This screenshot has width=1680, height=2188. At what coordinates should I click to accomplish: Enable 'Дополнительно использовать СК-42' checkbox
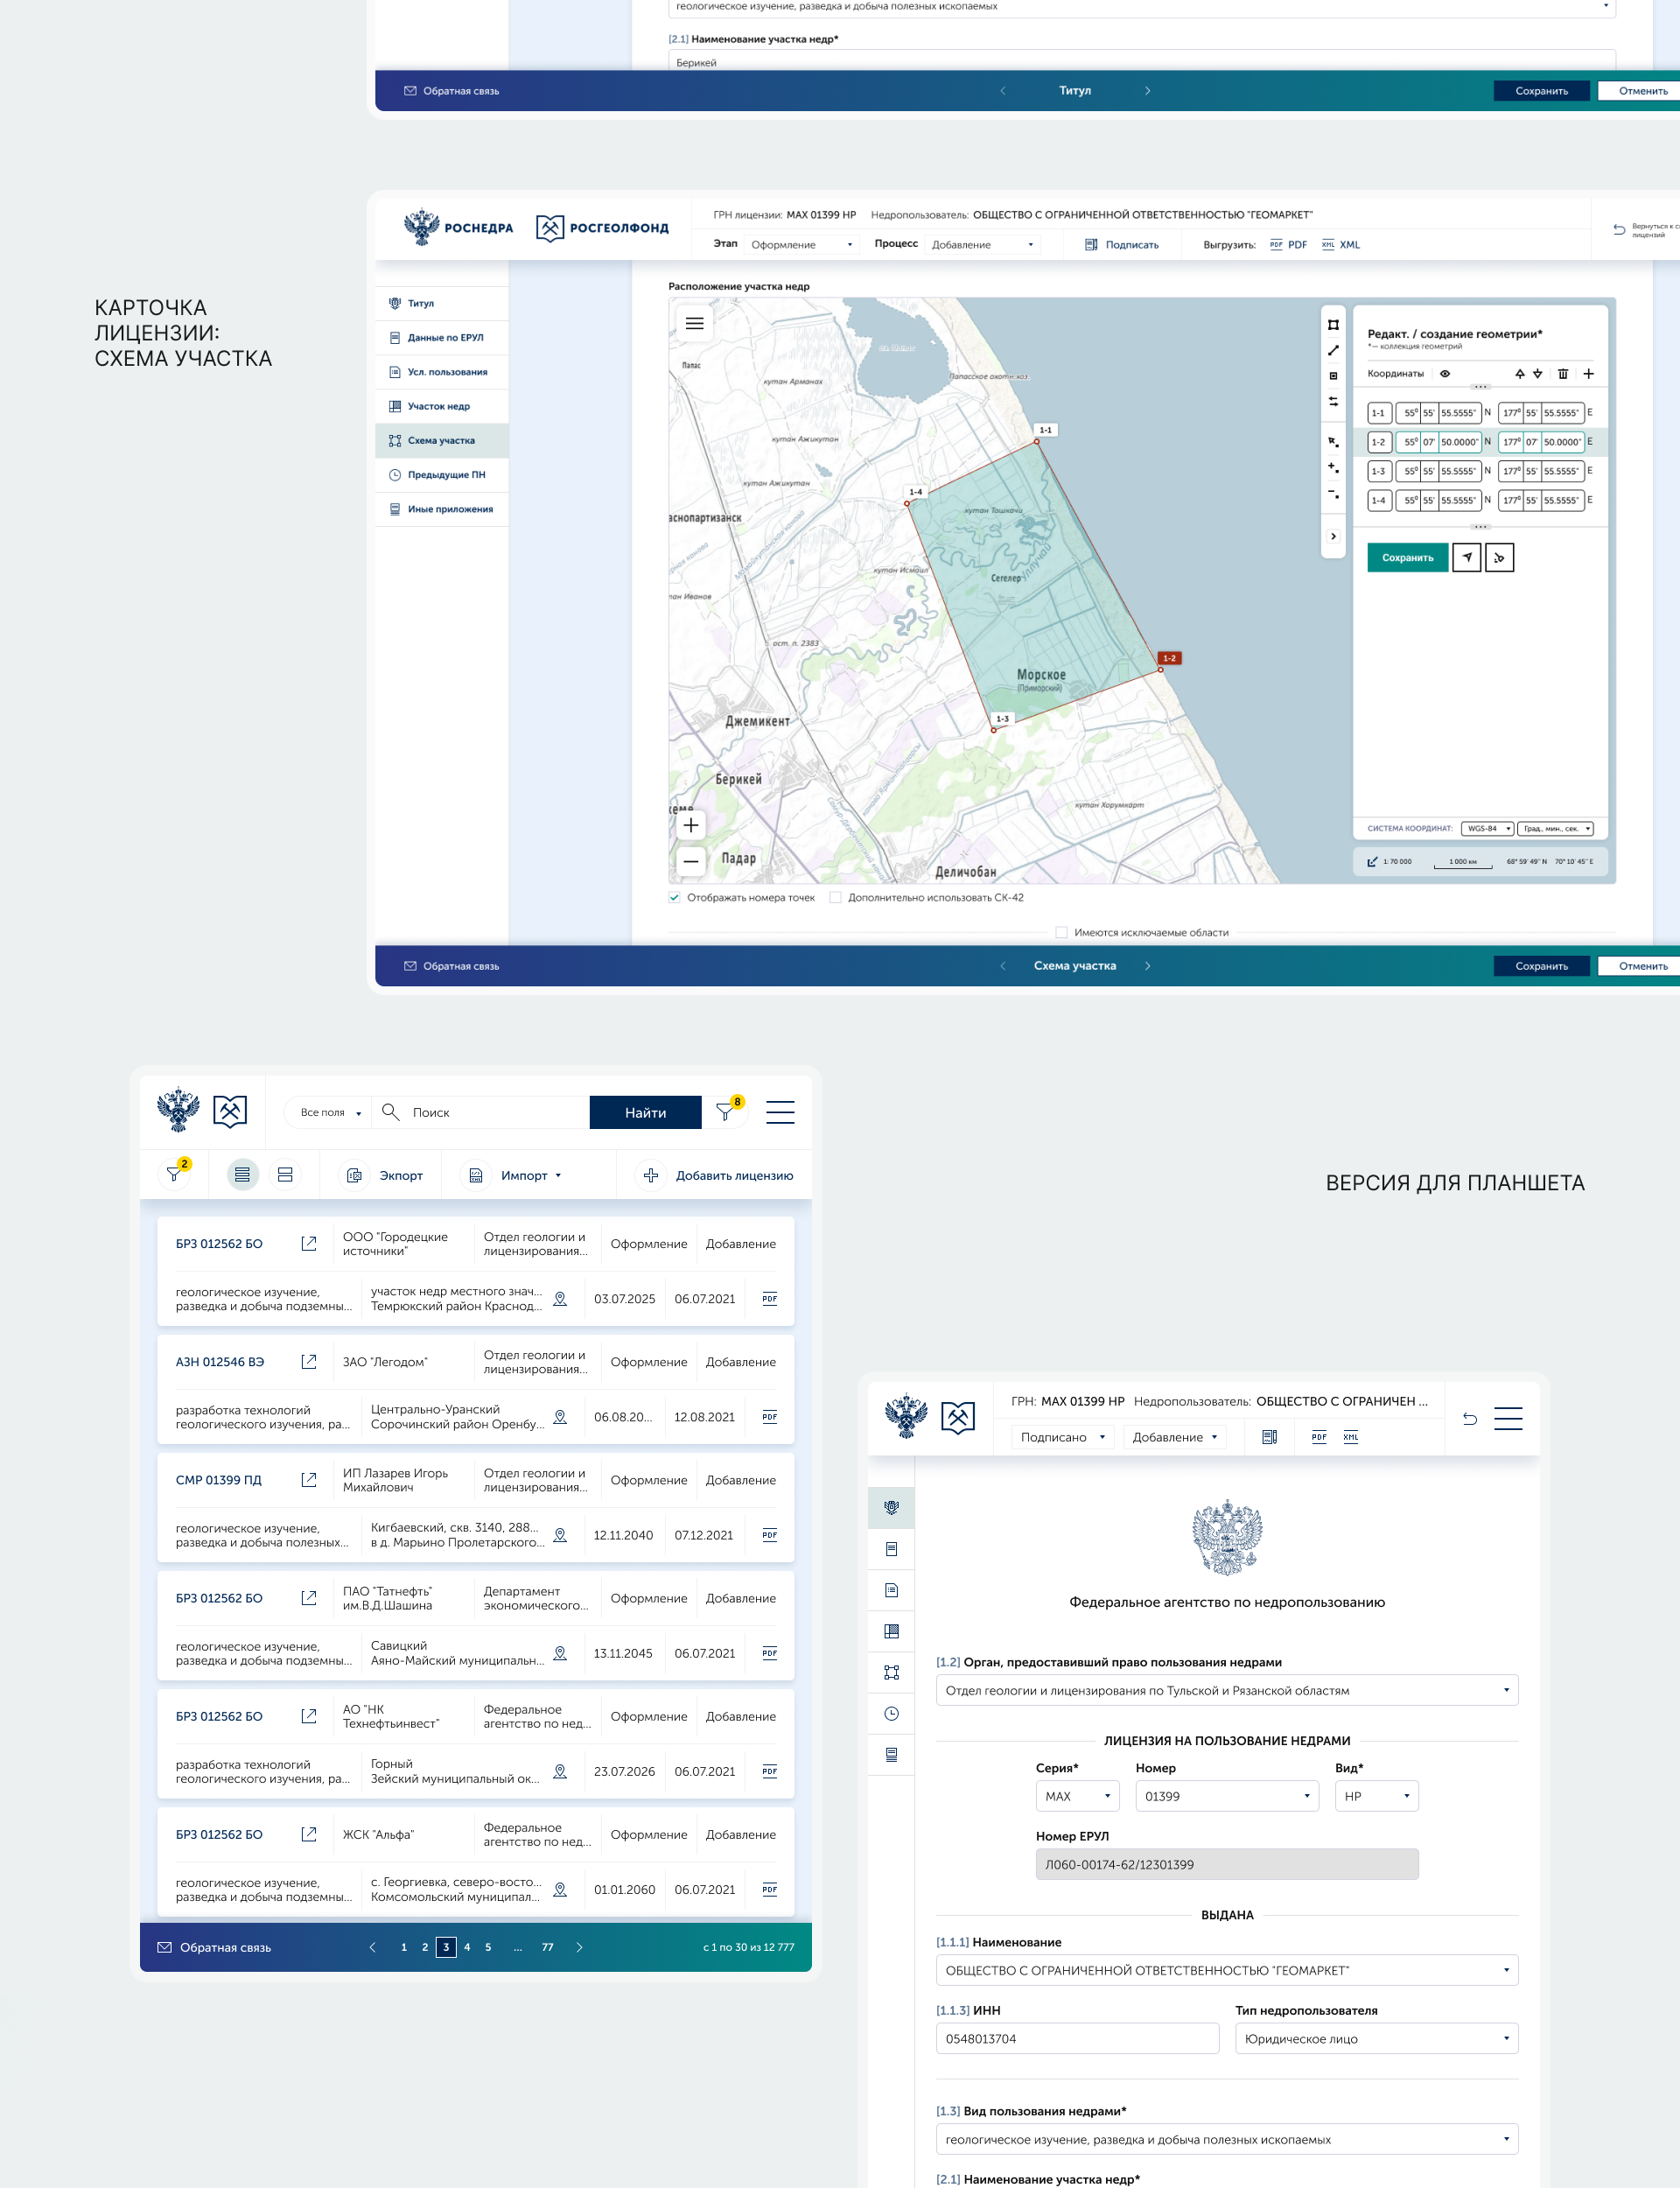[835, 897]
